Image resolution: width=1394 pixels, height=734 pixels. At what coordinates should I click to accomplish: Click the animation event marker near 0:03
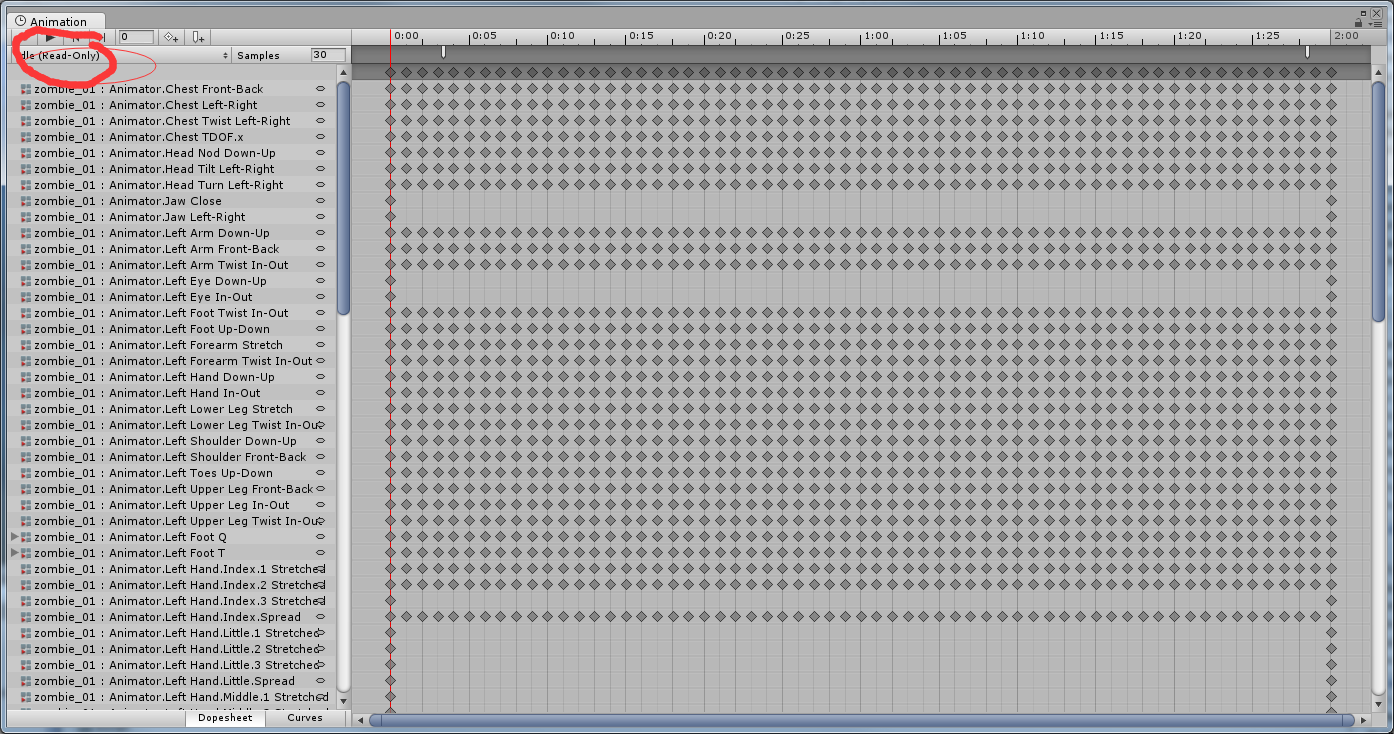coord(444,52)
